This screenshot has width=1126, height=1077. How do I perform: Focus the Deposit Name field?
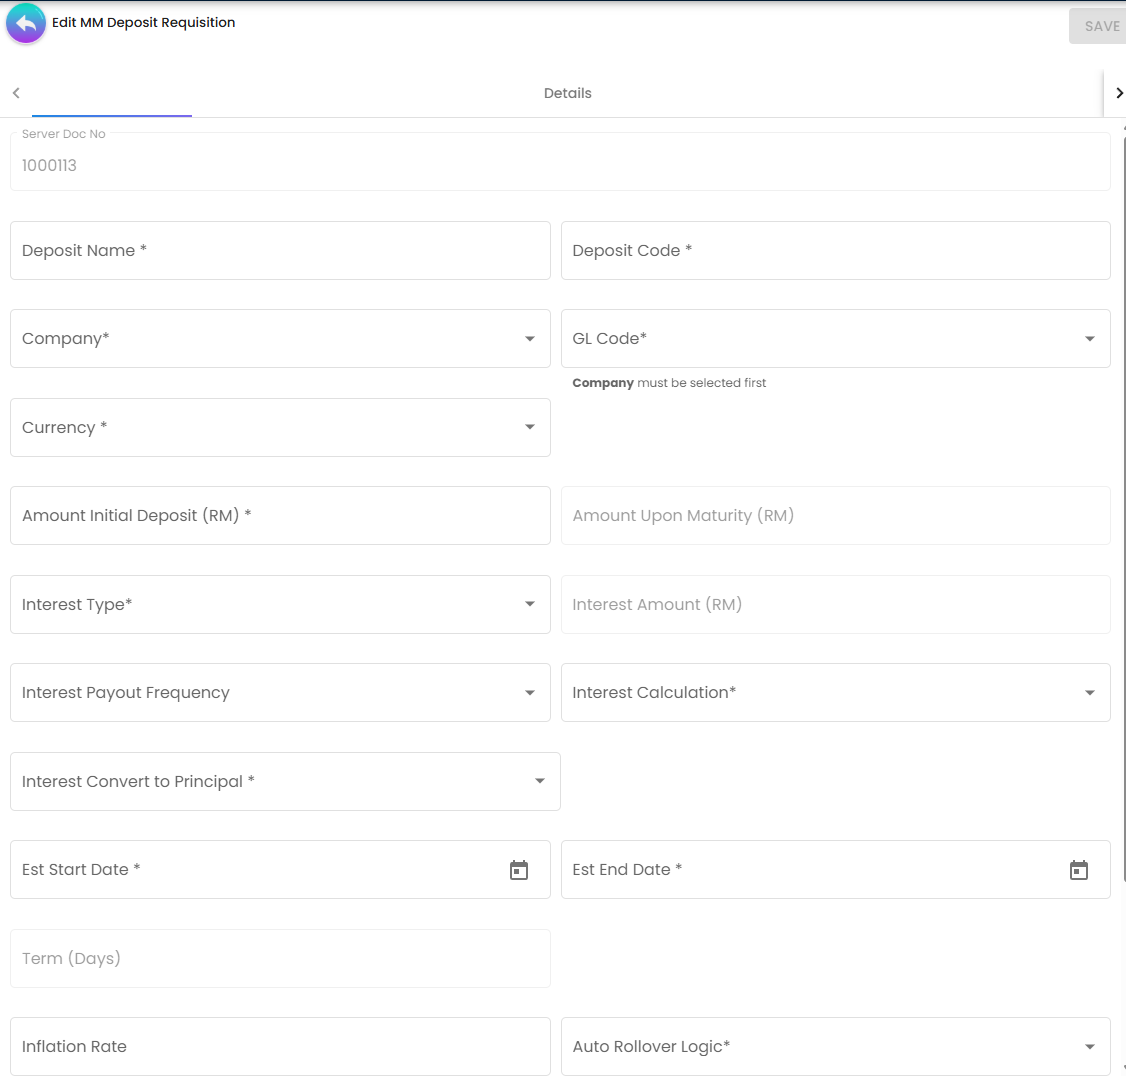(x=280, y=251)
